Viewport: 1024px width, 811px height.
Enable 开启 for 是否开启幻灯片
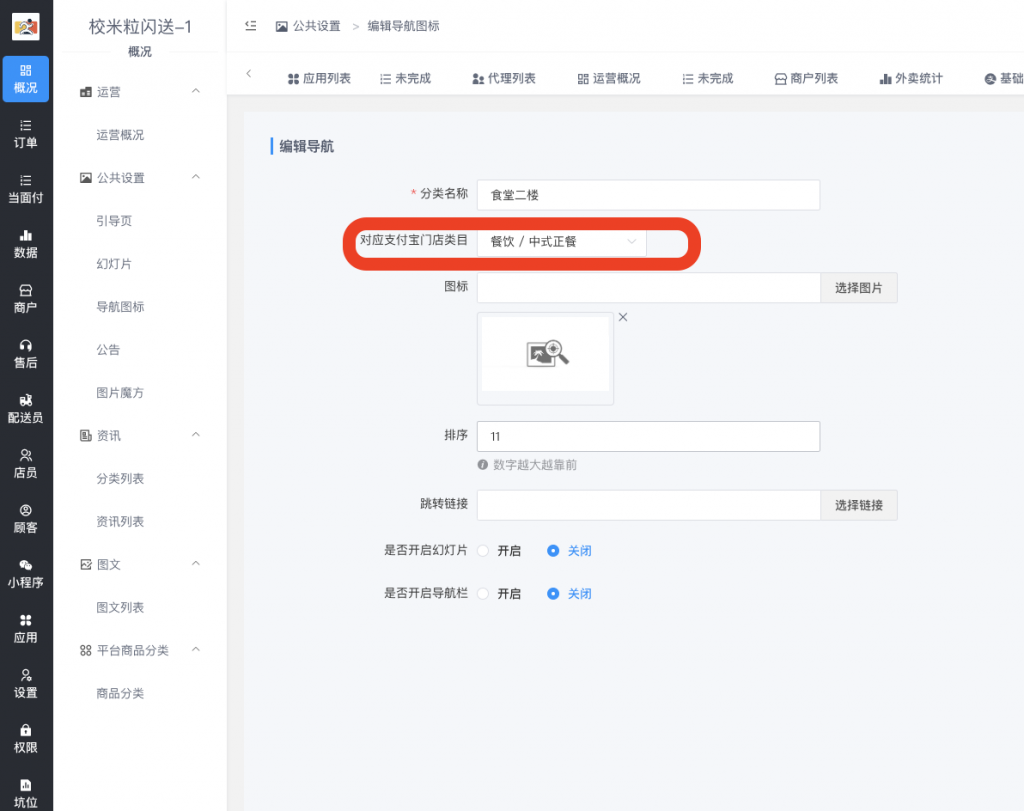[482, 550]
